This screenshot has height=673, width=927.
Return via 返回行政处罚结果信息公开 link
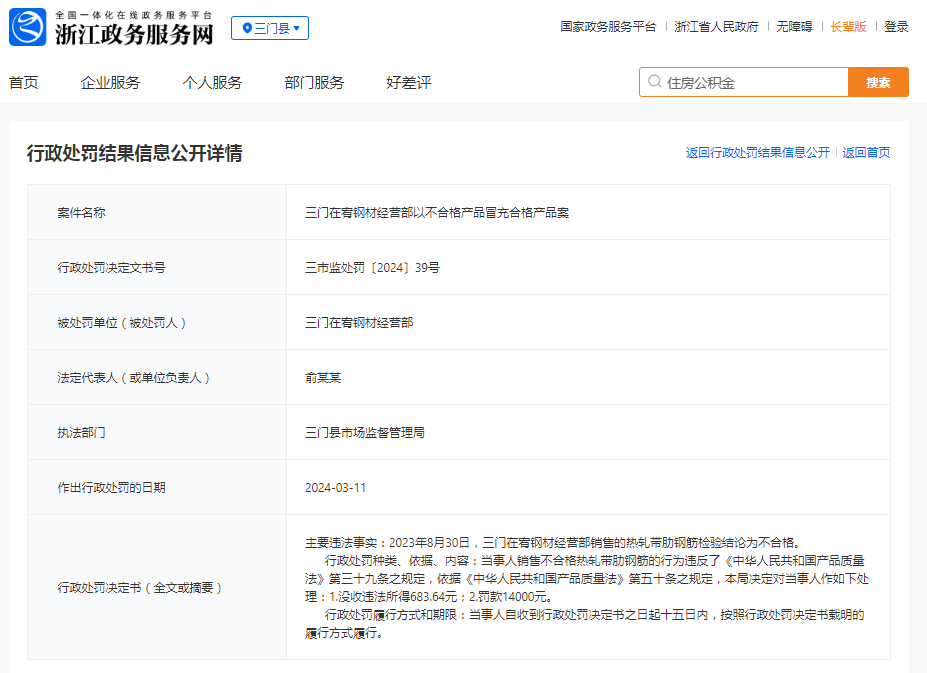(x=757, y=153)
